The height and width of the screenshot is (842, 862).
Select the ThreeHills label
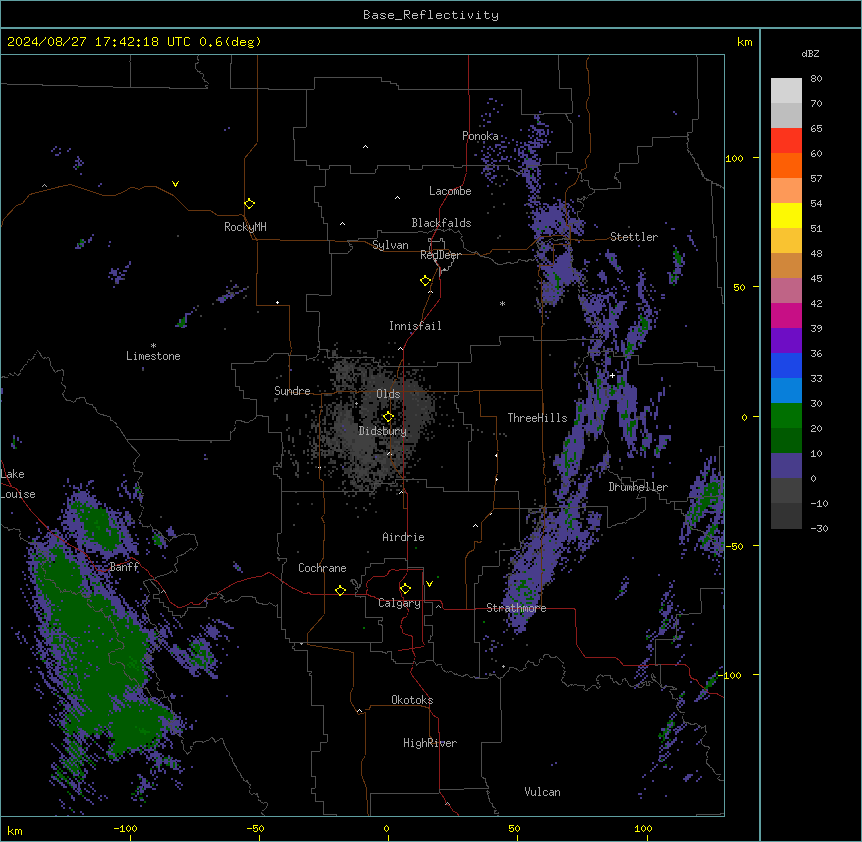[537, 418]
